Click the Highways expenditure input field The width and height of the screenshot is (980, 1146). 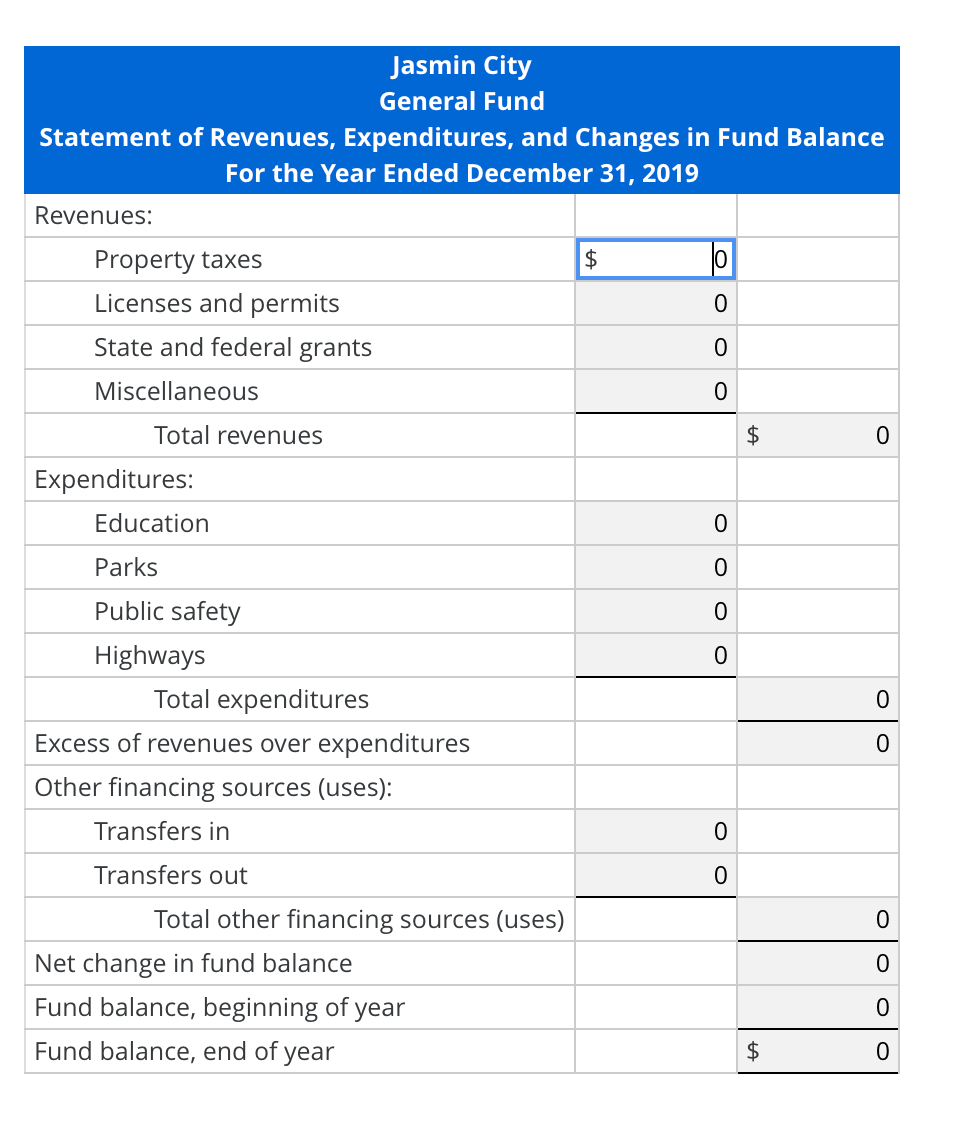click(655, 655)
